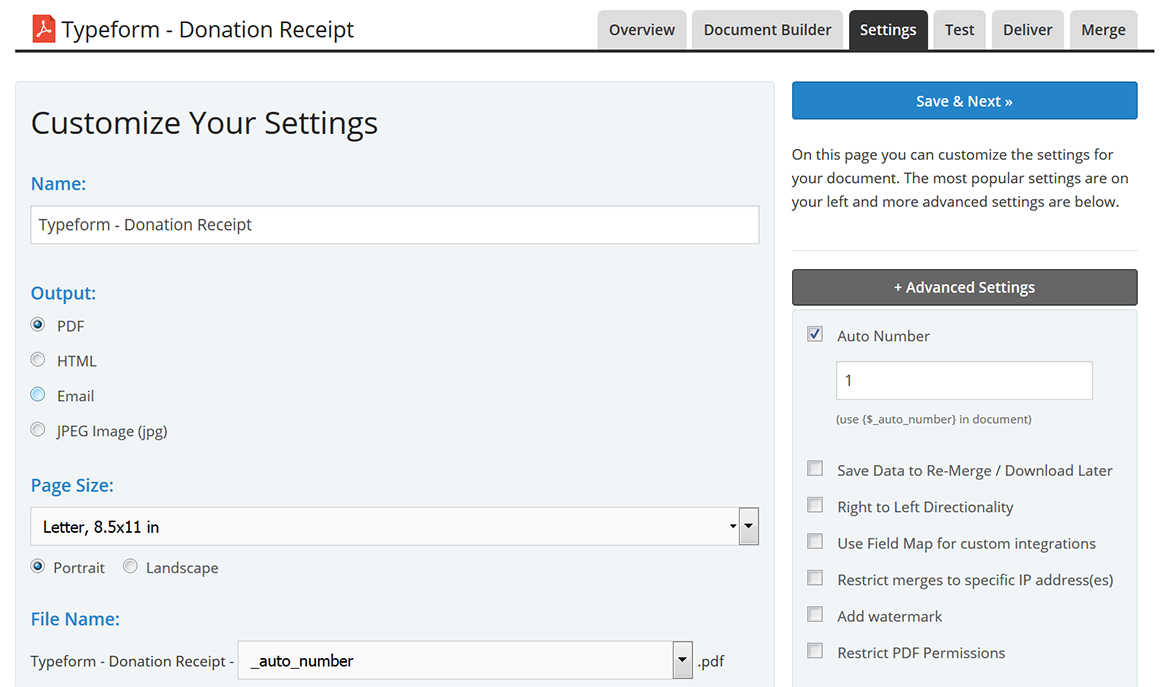Viewport: 1162px width, 687px height.
Task: Select HTML output option
Action: (38, 360)
